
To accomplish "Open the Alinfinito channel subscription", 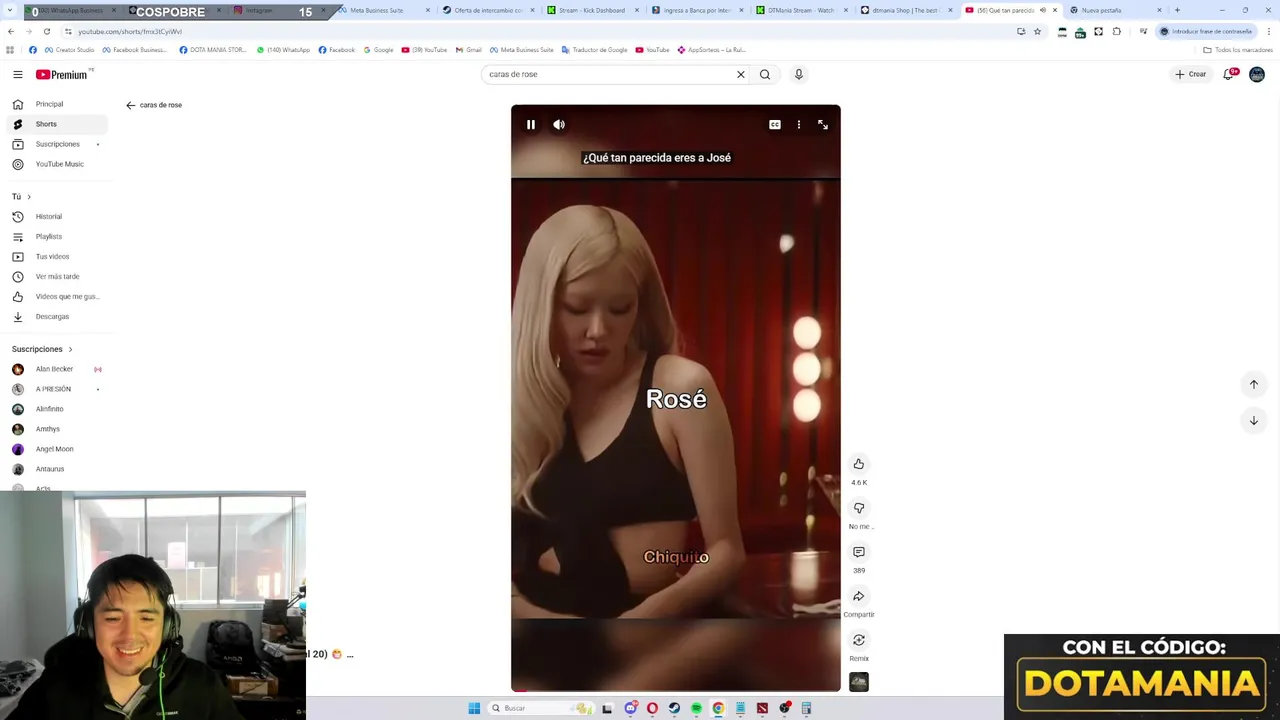I will pyautogui.click(x=56, y=409).
